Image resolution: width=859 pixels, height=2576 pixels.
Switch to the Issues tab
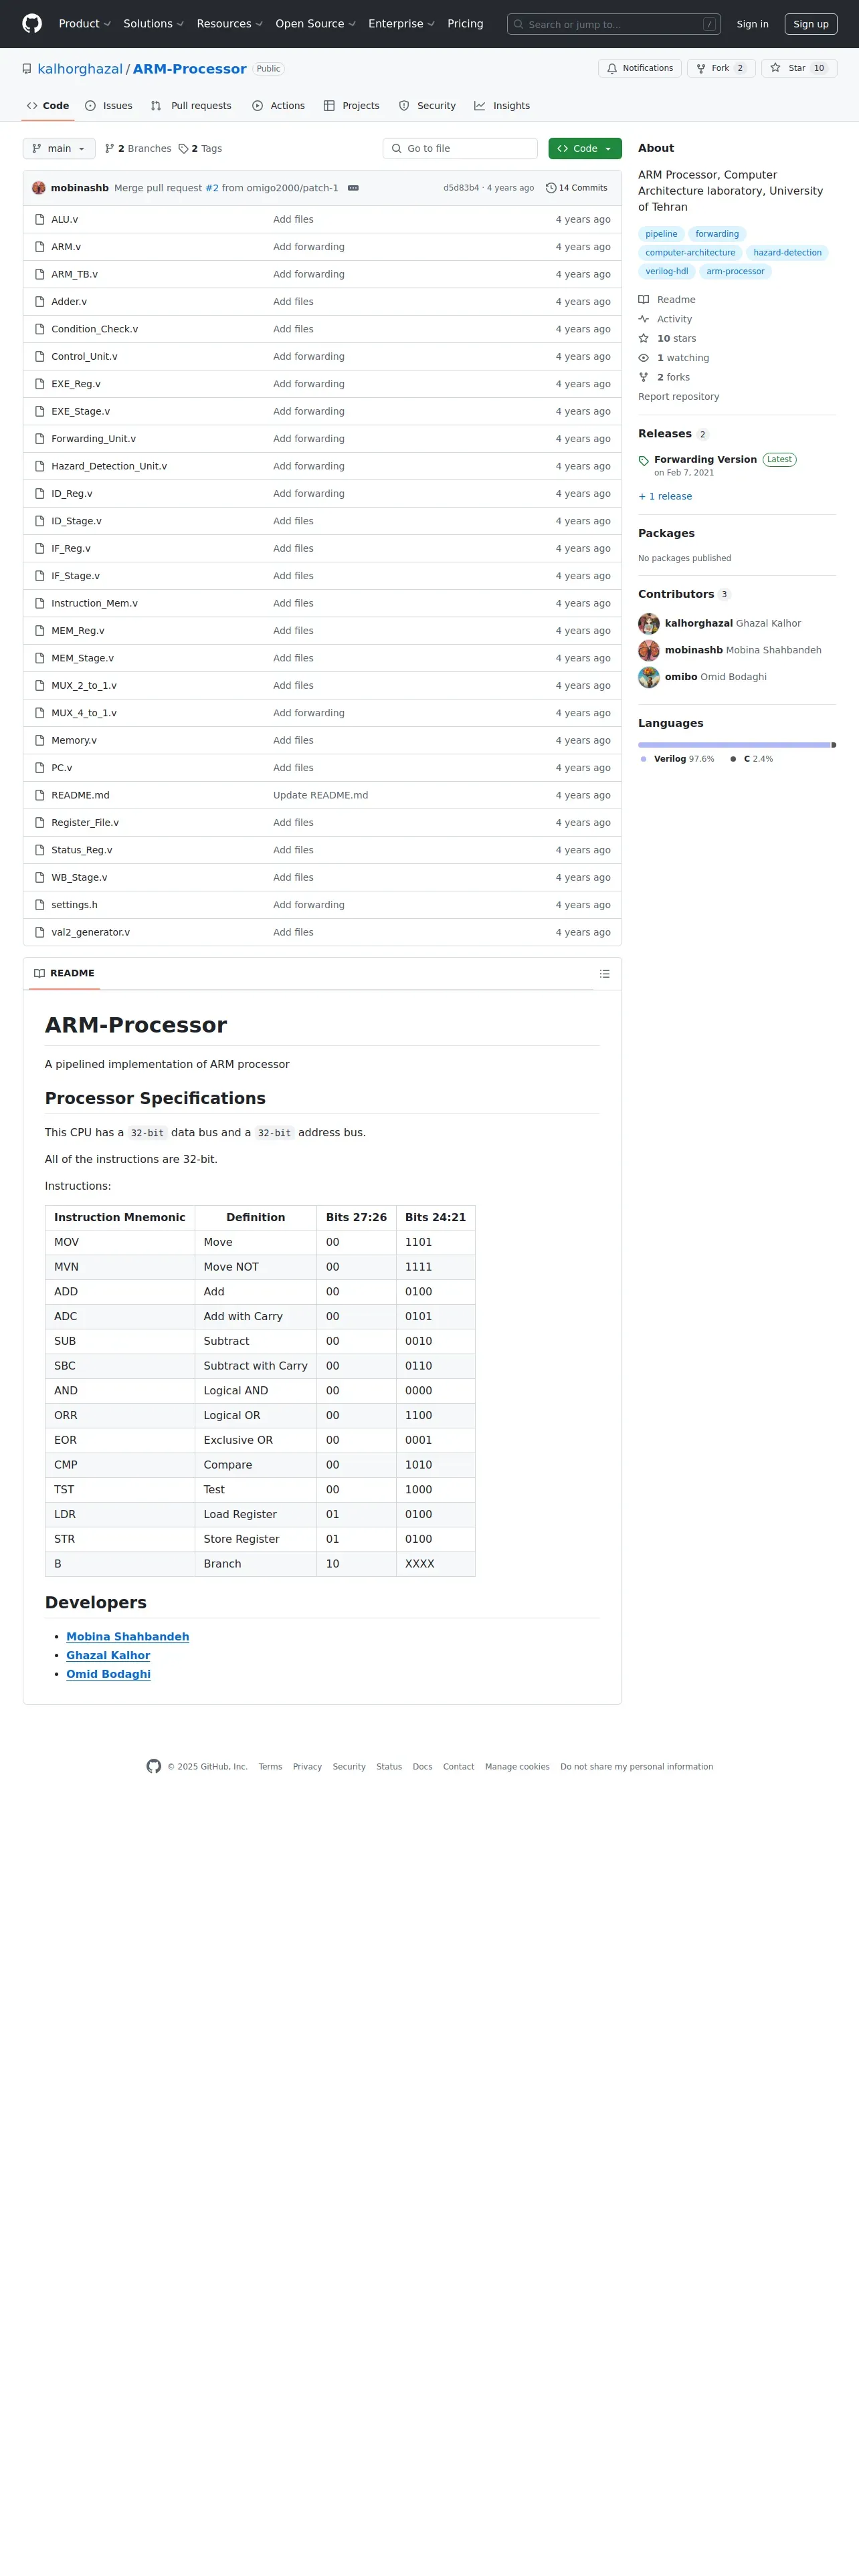click(x=109, y=106)
